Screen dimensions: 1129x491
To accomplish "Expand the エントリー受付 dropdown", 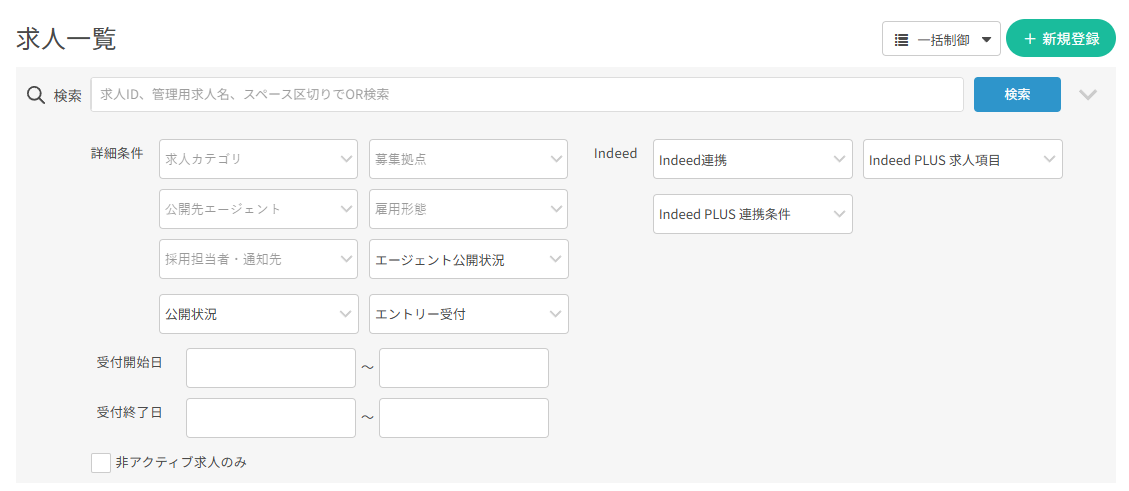I will pyautogui.click(x=468, y=314).
